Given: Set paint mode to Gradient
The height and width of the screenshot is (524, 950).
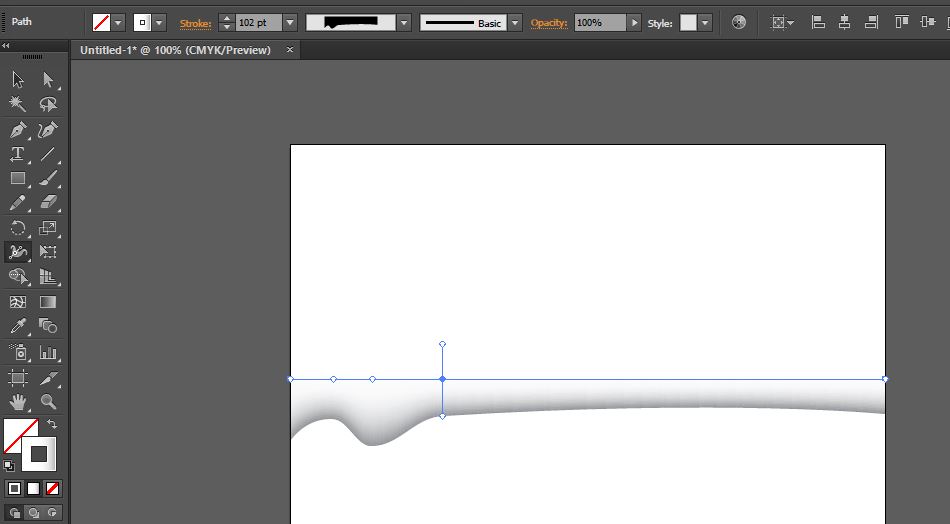Looking at the screenshot, I should 33,488.
